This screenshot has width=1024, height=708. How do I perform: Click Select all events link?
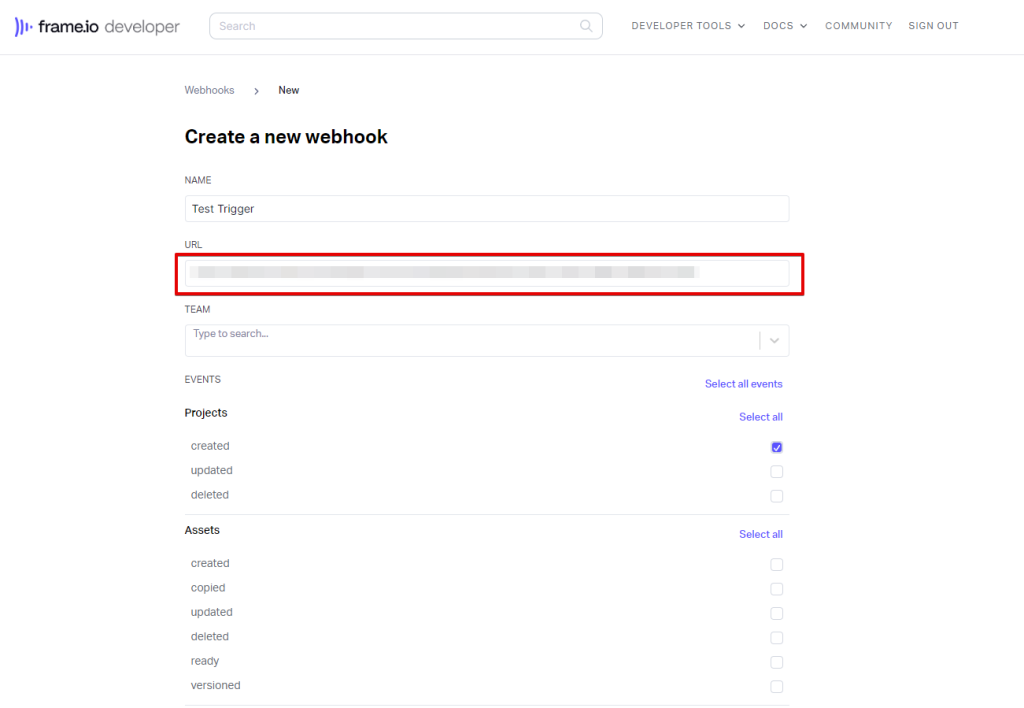tap(743, 384)
